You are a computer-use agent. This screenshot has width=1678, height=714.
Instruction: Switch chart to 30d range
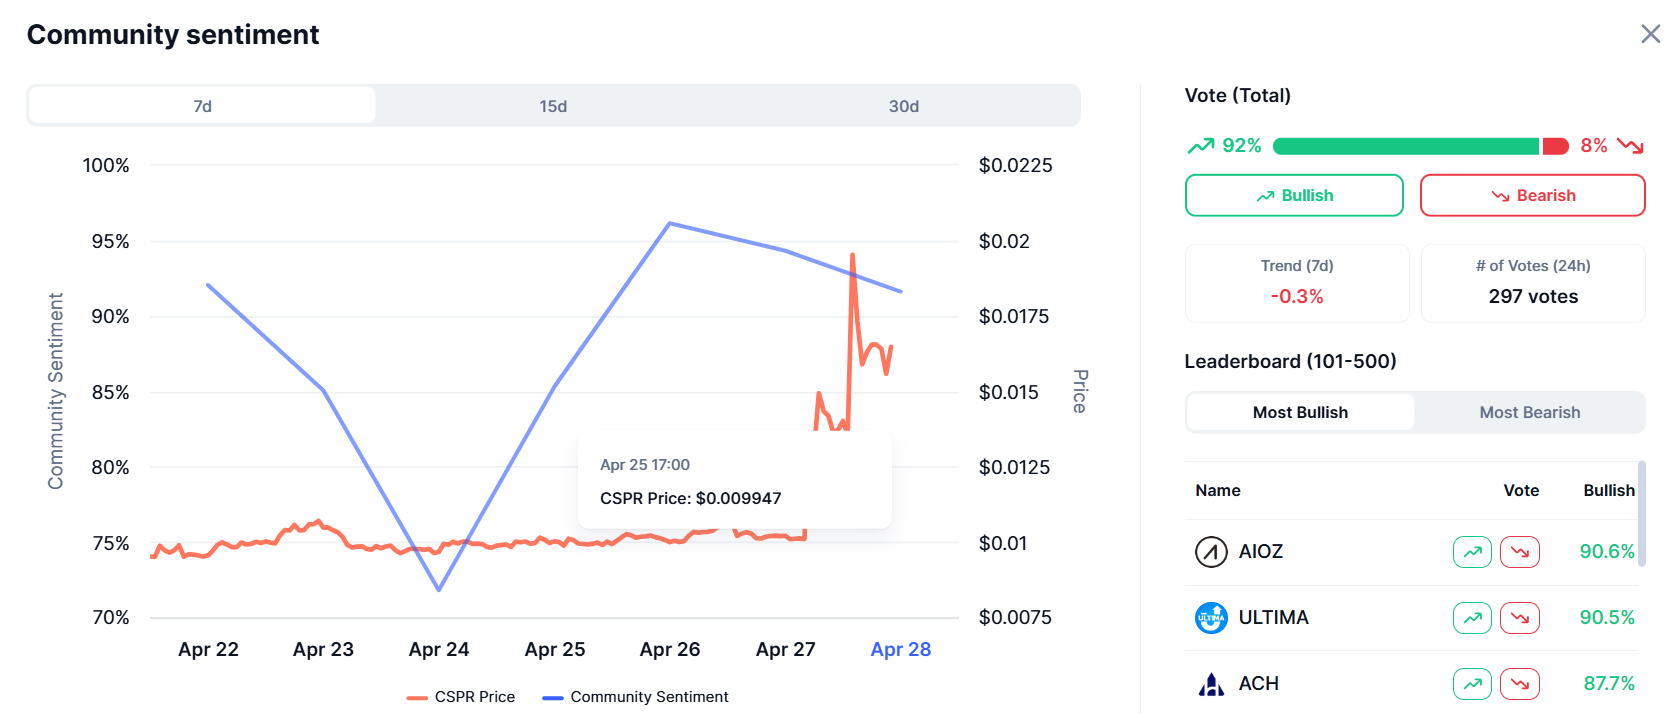(903, 106)
